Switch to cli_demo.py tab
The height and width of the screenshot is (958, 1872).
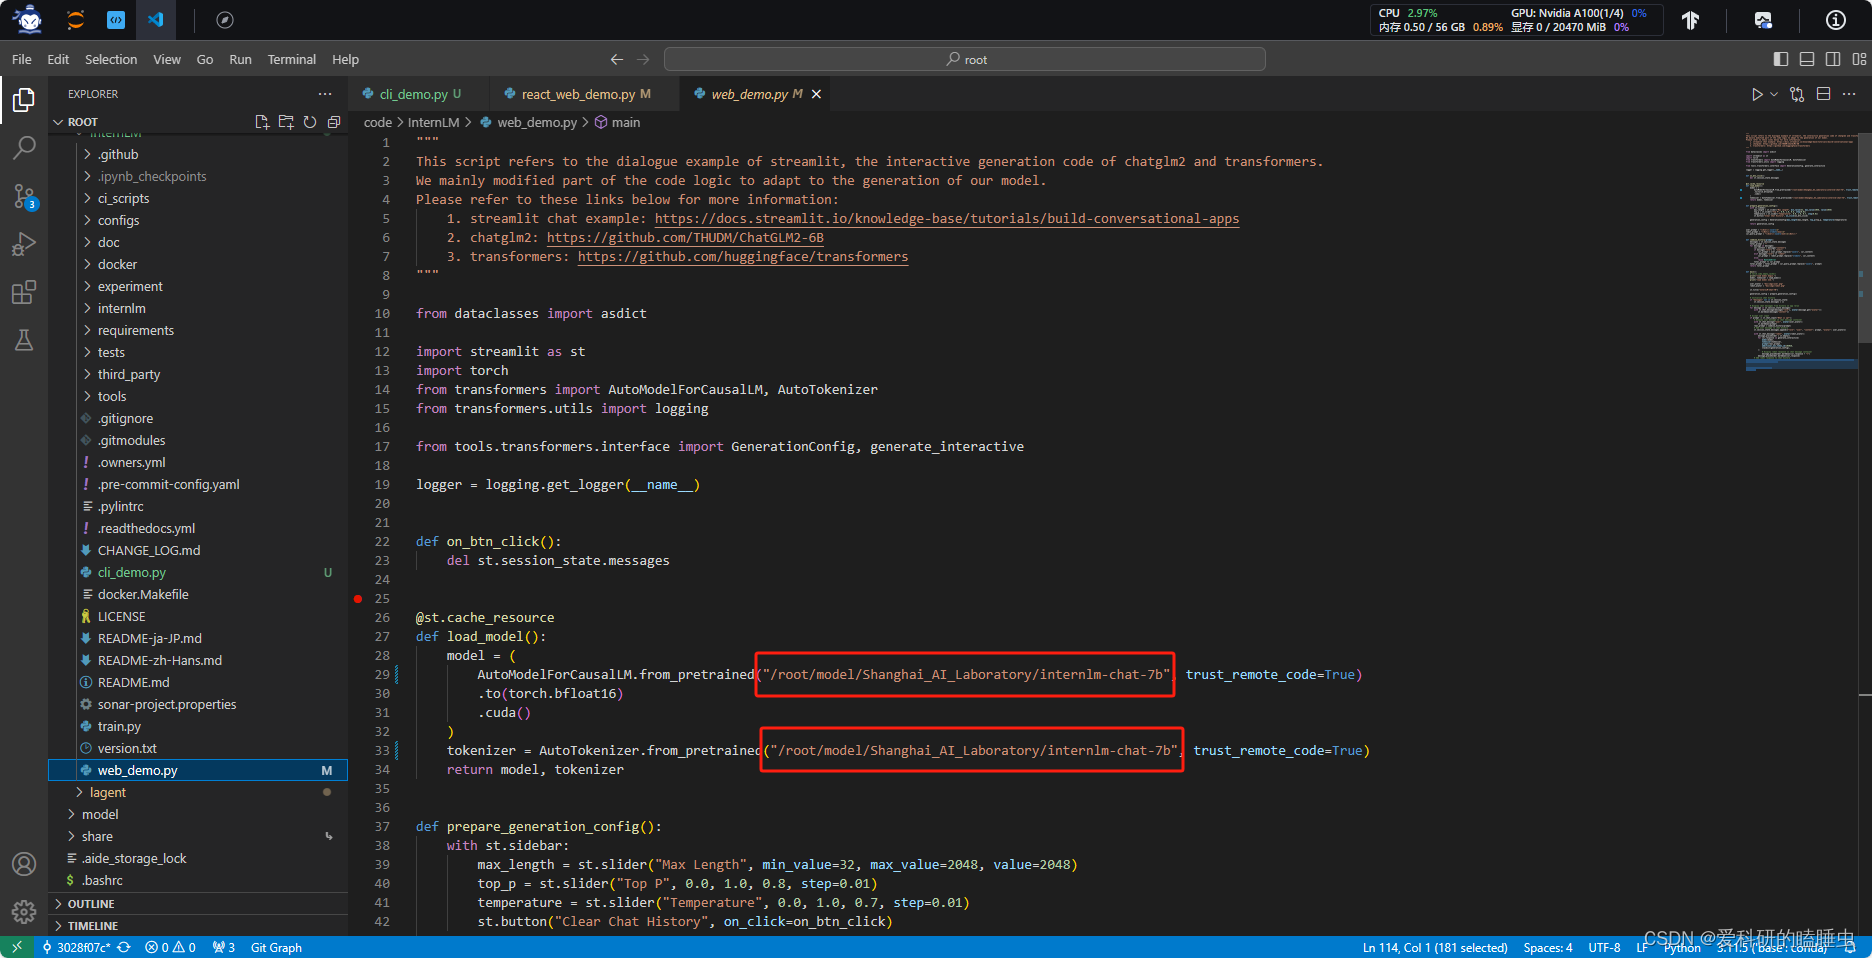[x=413, y=94]
